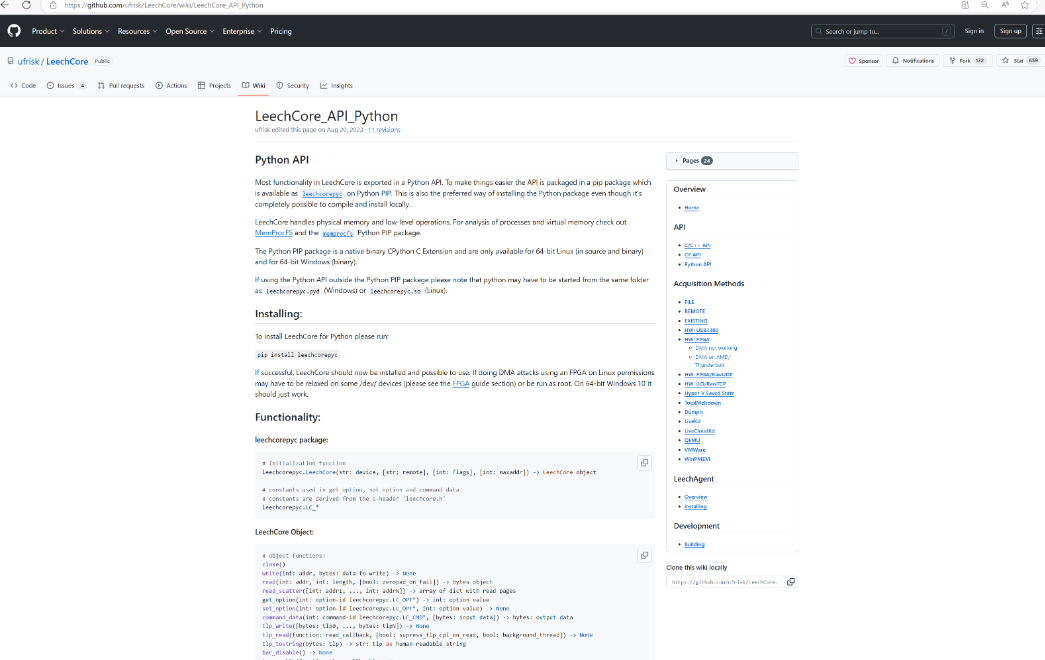
Task: Fork the LeechCore repository
Action: tap(967, 61)
